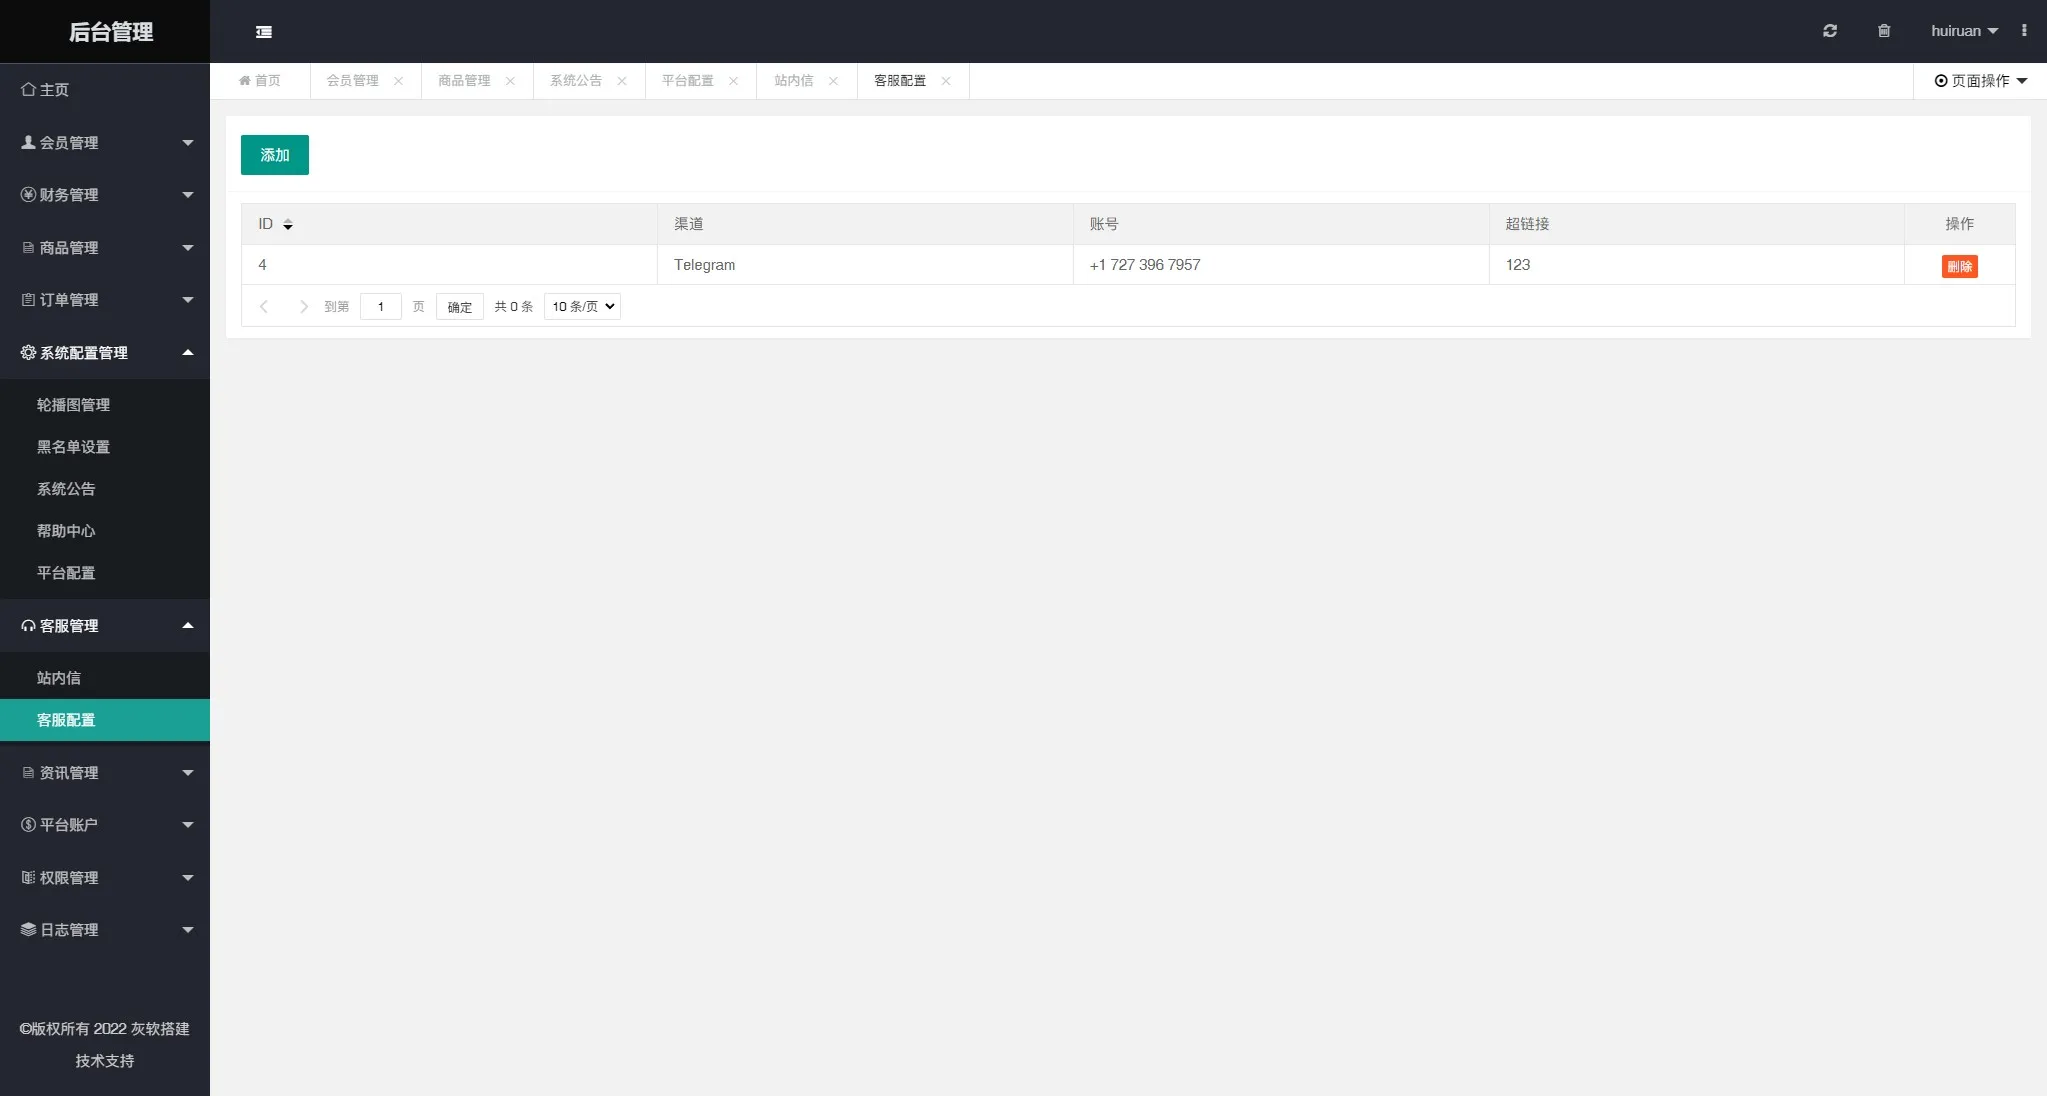The height and width of the screenshot is (1096, 2047).
Task: Switch to the 系统公告 tab
Action: (576, 81)
